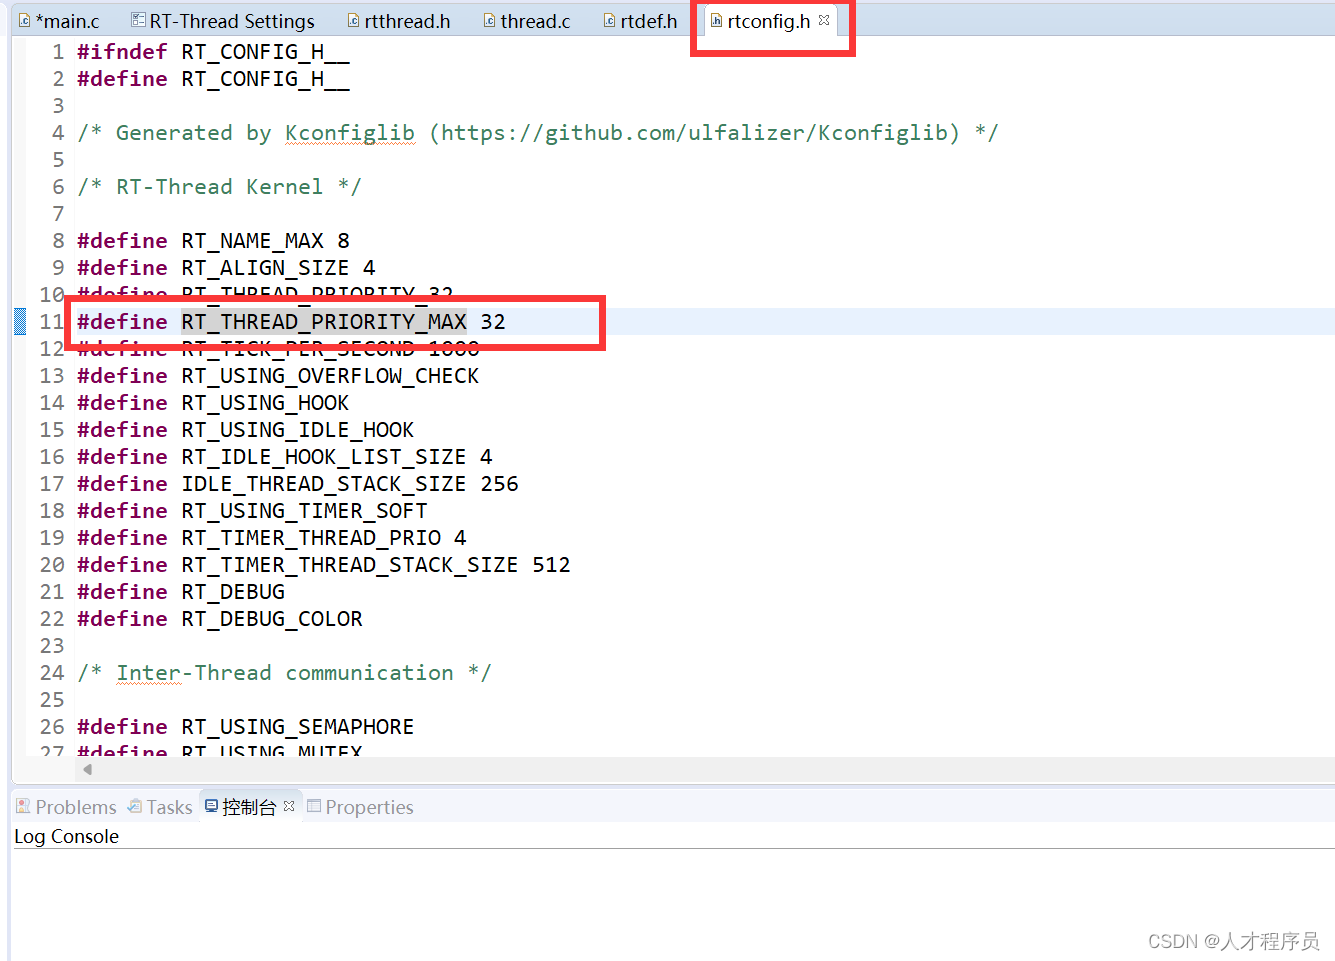Image resolution: width=1335 pixels, height=961 pixels.
Task: Click the rtconfig.h header file icon
Action: (x=716, y=20)
